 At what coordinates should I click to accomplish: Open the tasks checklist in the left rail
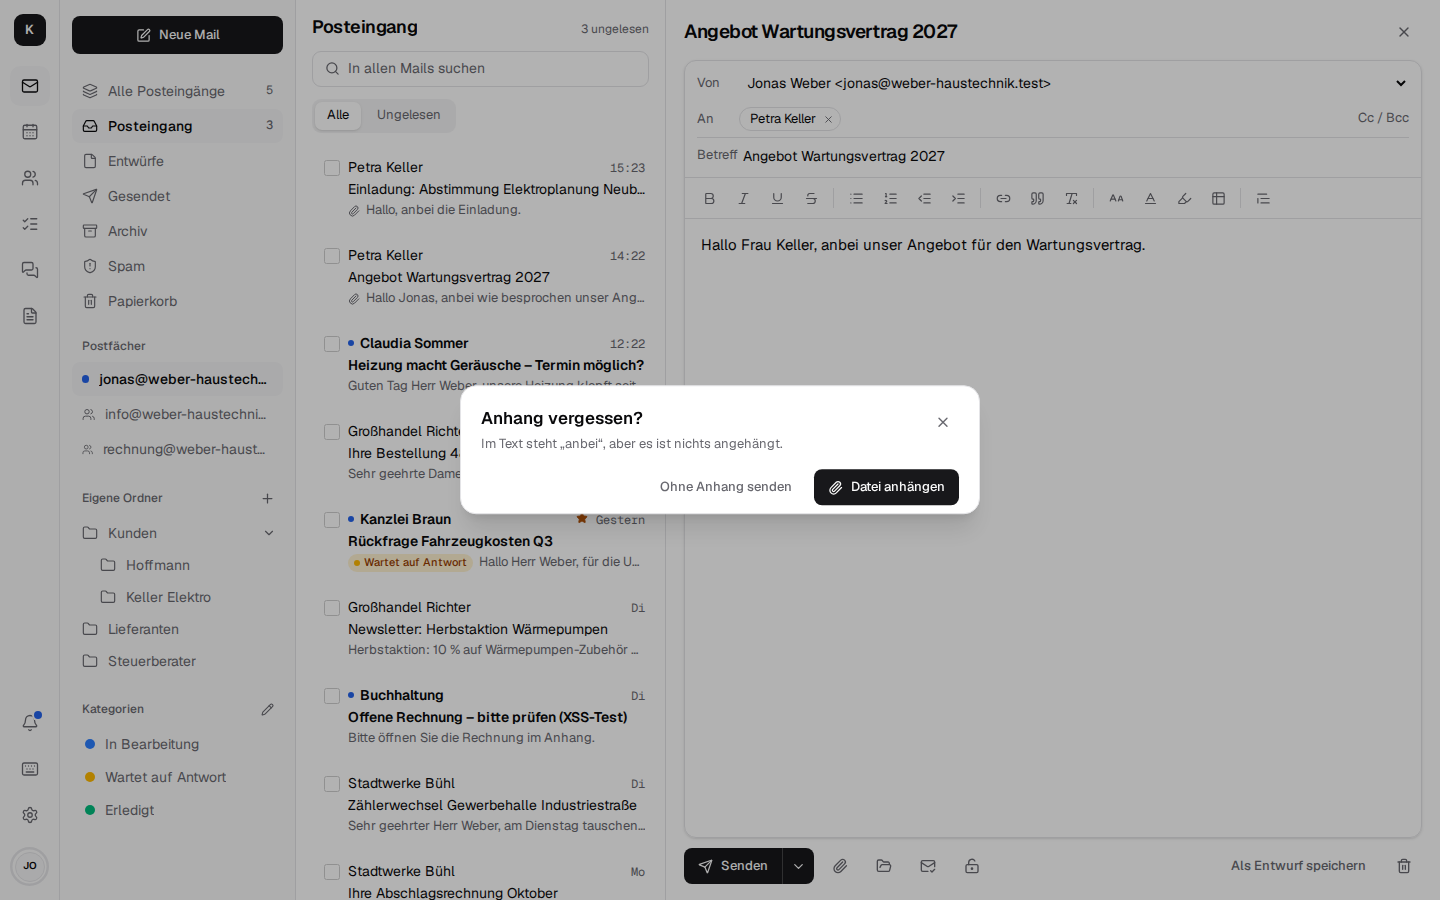click(x=30, y=224)
